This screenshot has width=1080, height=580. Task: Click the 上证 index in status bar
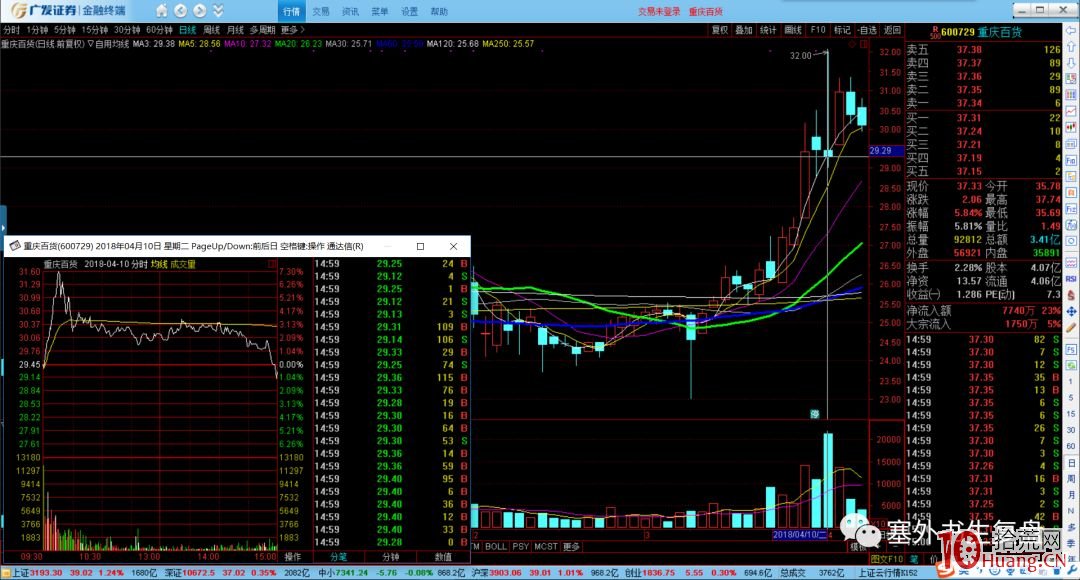pos(38,573)
